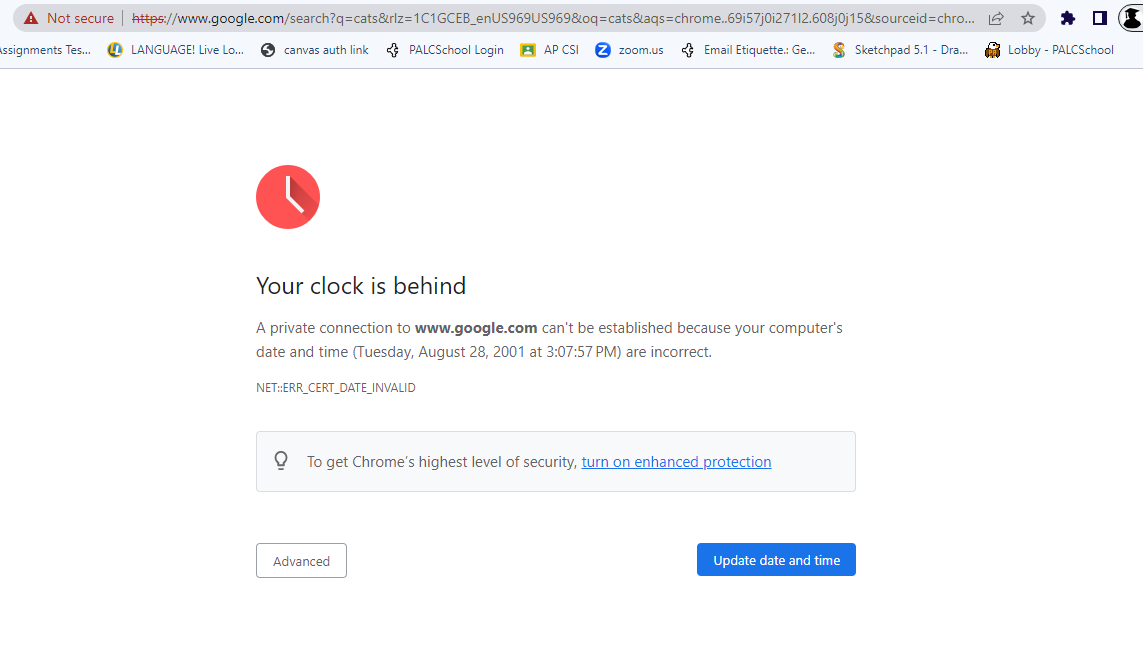Open the zoom.us bookmark
Viewport: 1143px width, 660px height.
tap(629, 50)
